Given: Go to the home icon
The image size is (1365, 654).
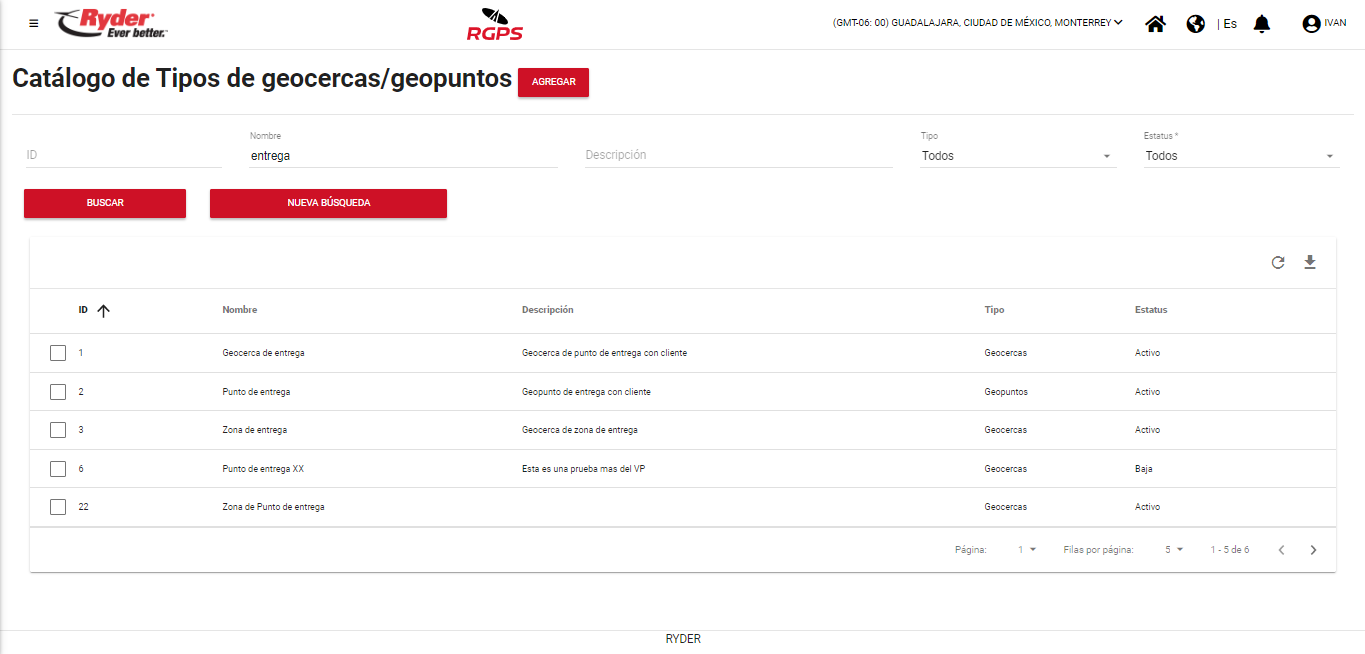Looking at the screenshot, I should [x=1155, y=24].
